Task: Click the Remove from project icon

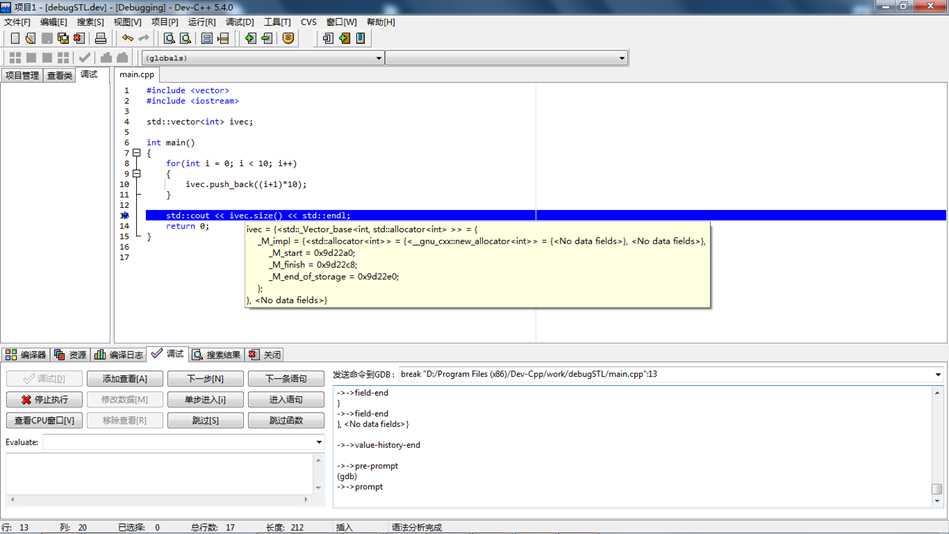Action: (361, 38)
